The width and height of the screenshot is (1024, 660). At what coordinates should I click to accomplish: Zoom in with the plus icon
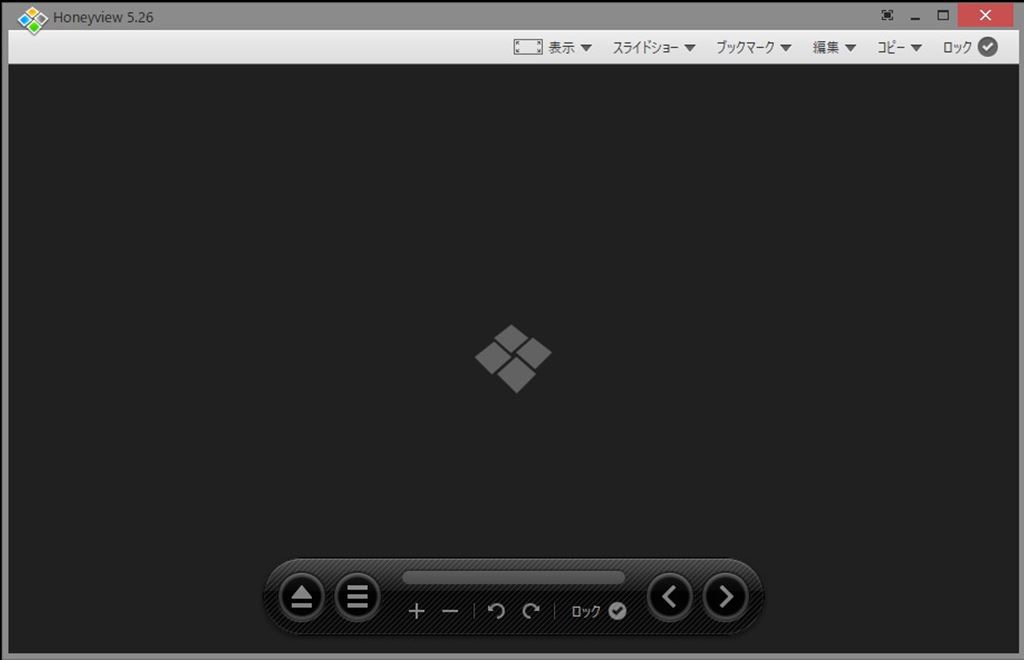[417, 611]
